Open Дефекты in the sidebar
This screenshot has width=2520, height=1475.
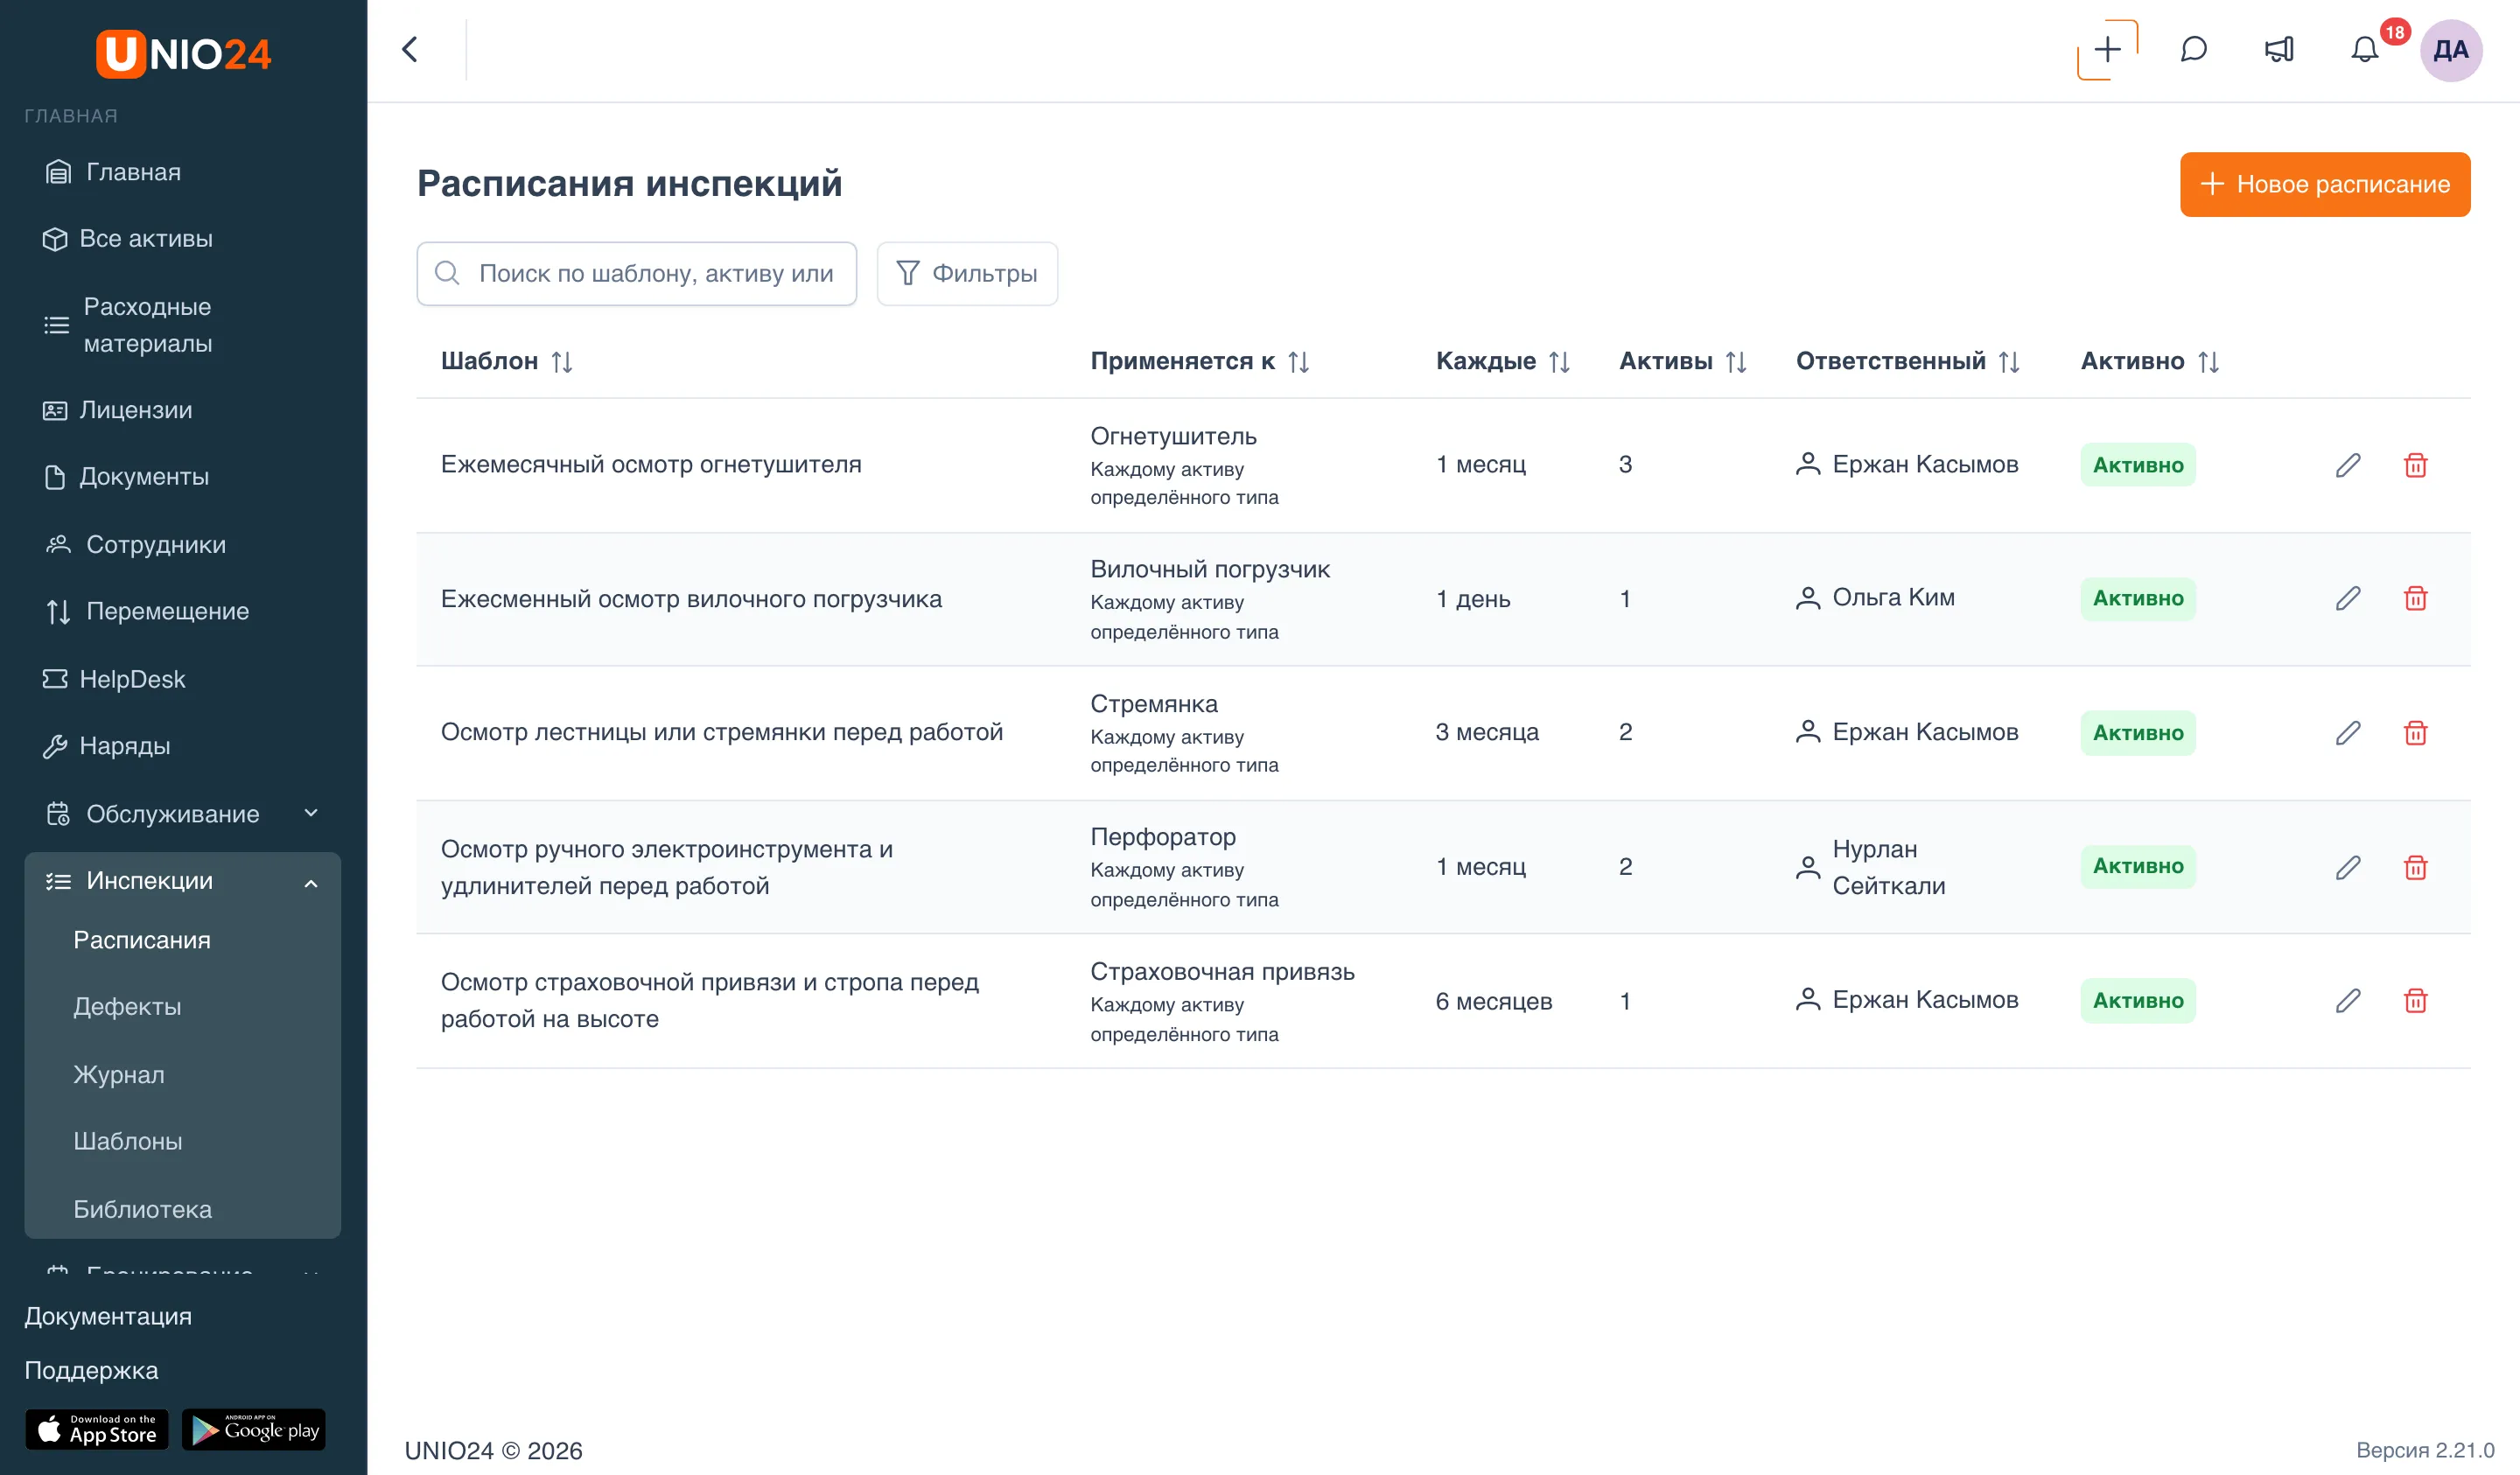pyautogui.click(x=127, y=1007)
